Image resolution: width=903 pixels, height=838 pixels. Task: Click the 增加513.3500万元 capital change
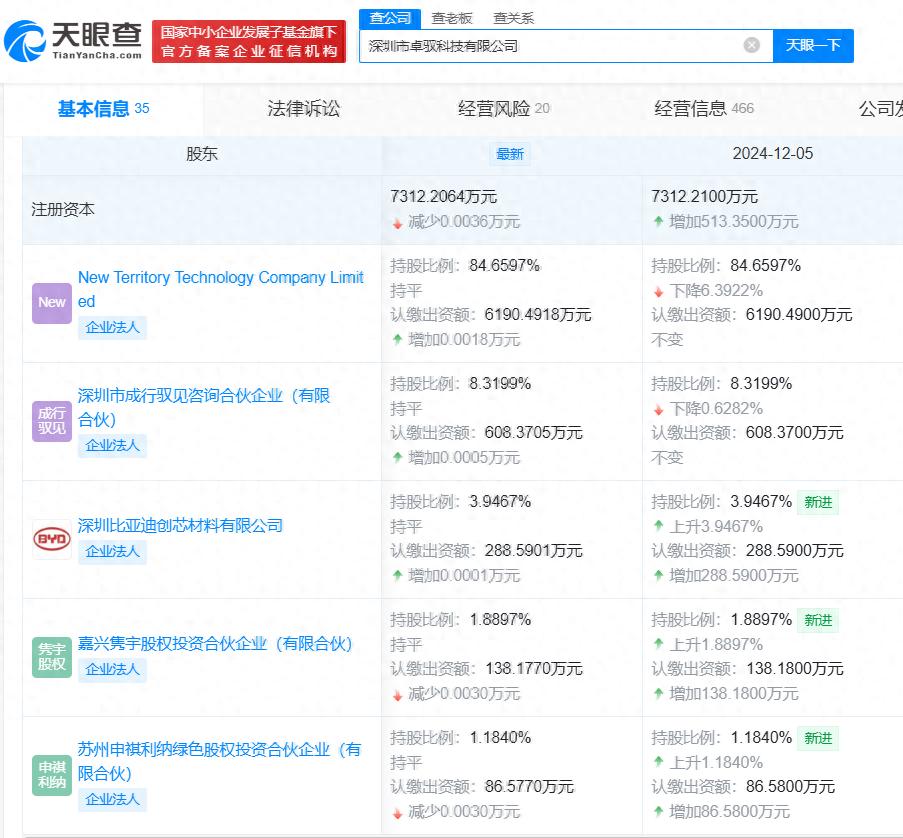click(x=734, y=222)
